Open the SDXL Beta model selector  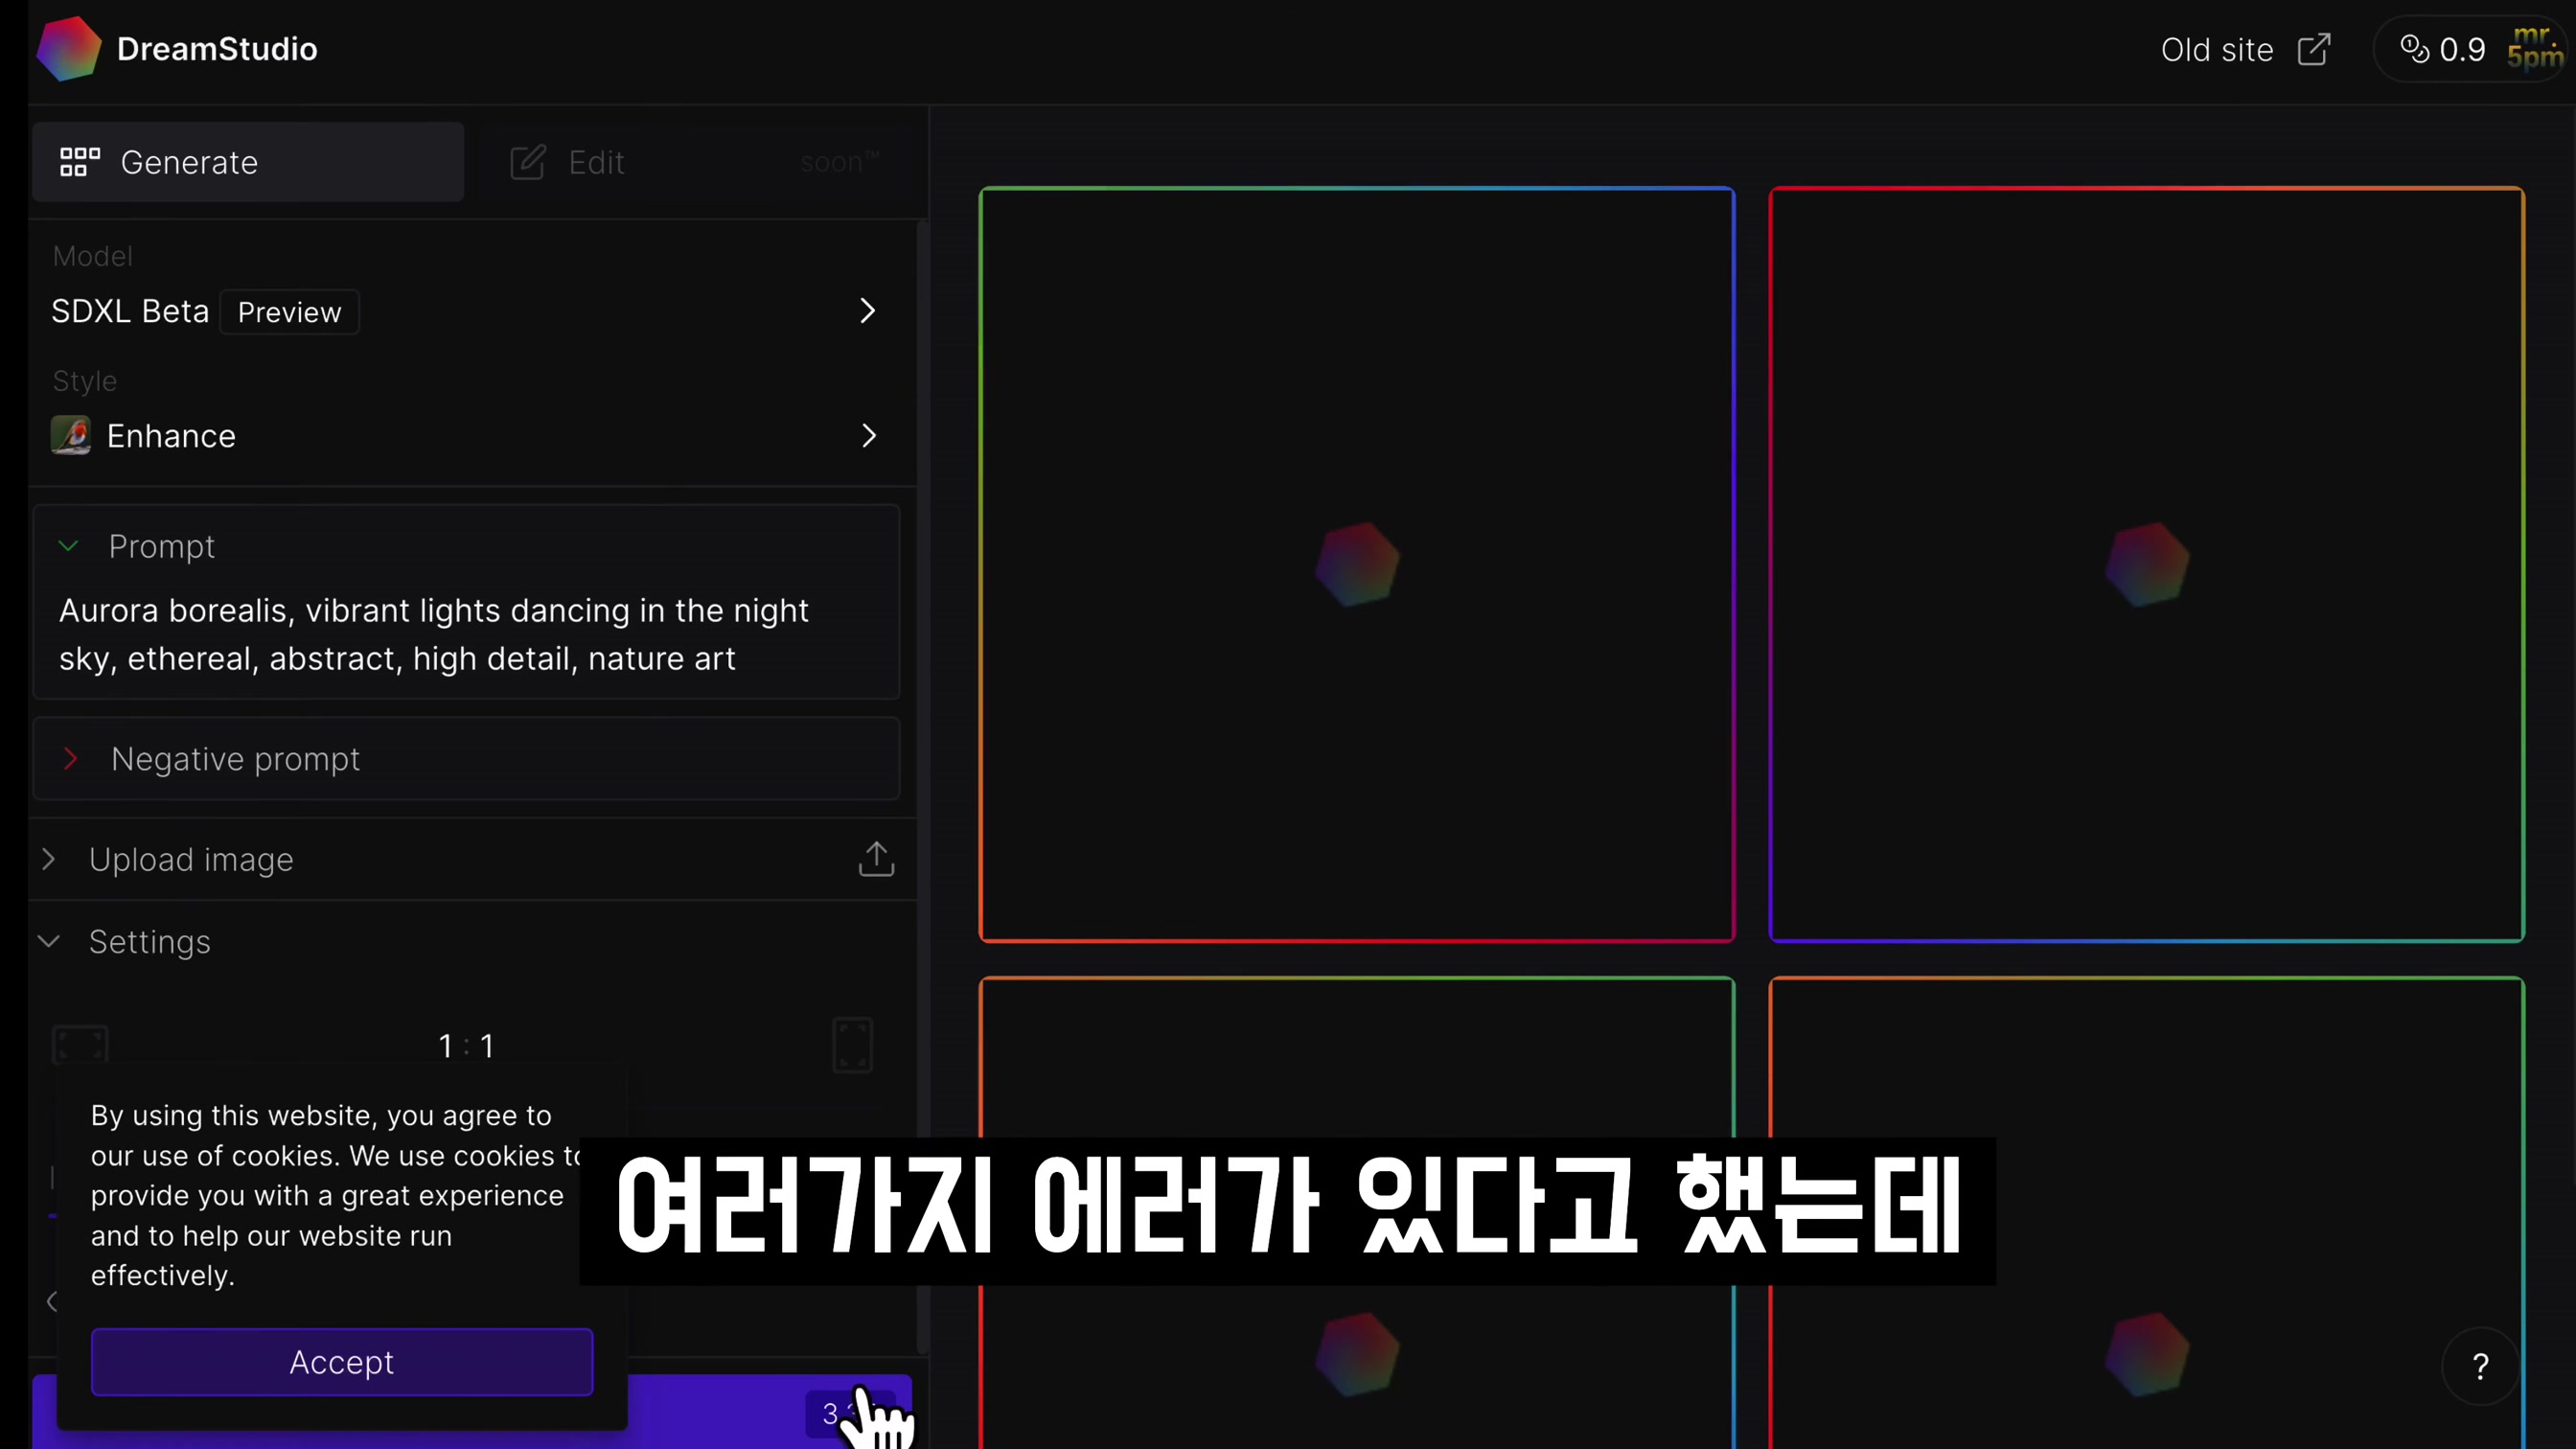(x=466, y=311)
